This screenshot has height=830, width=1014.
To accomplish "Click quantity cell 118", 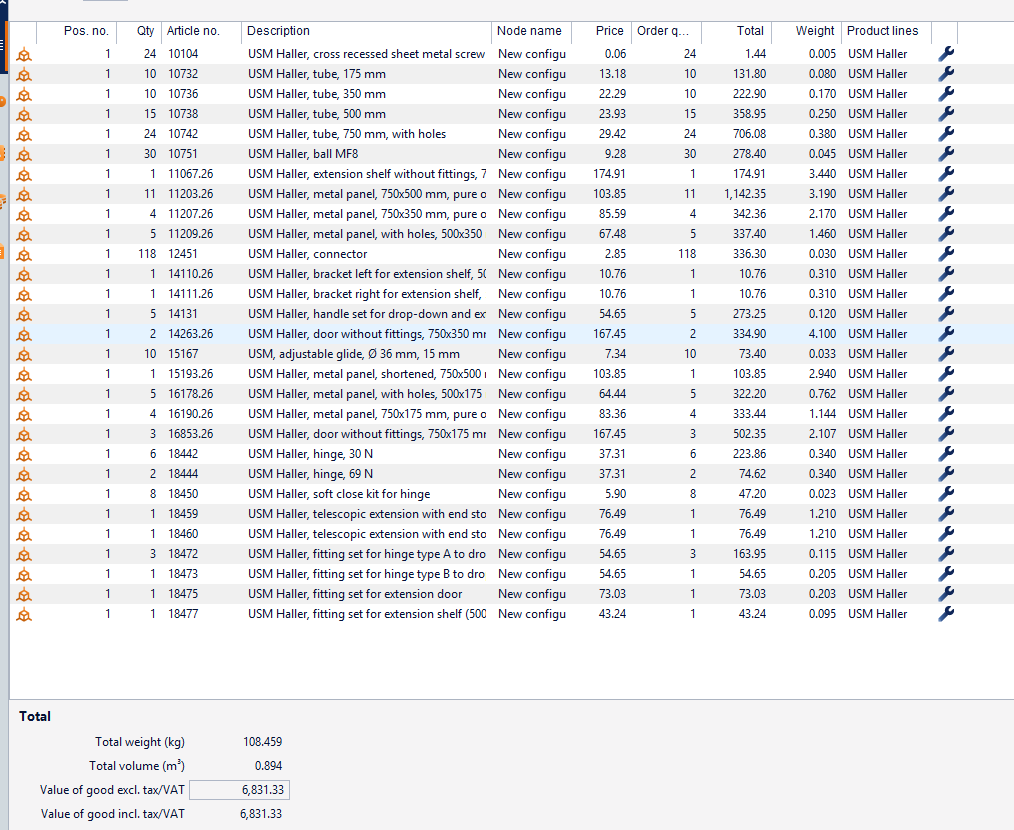I will [147, 254].
